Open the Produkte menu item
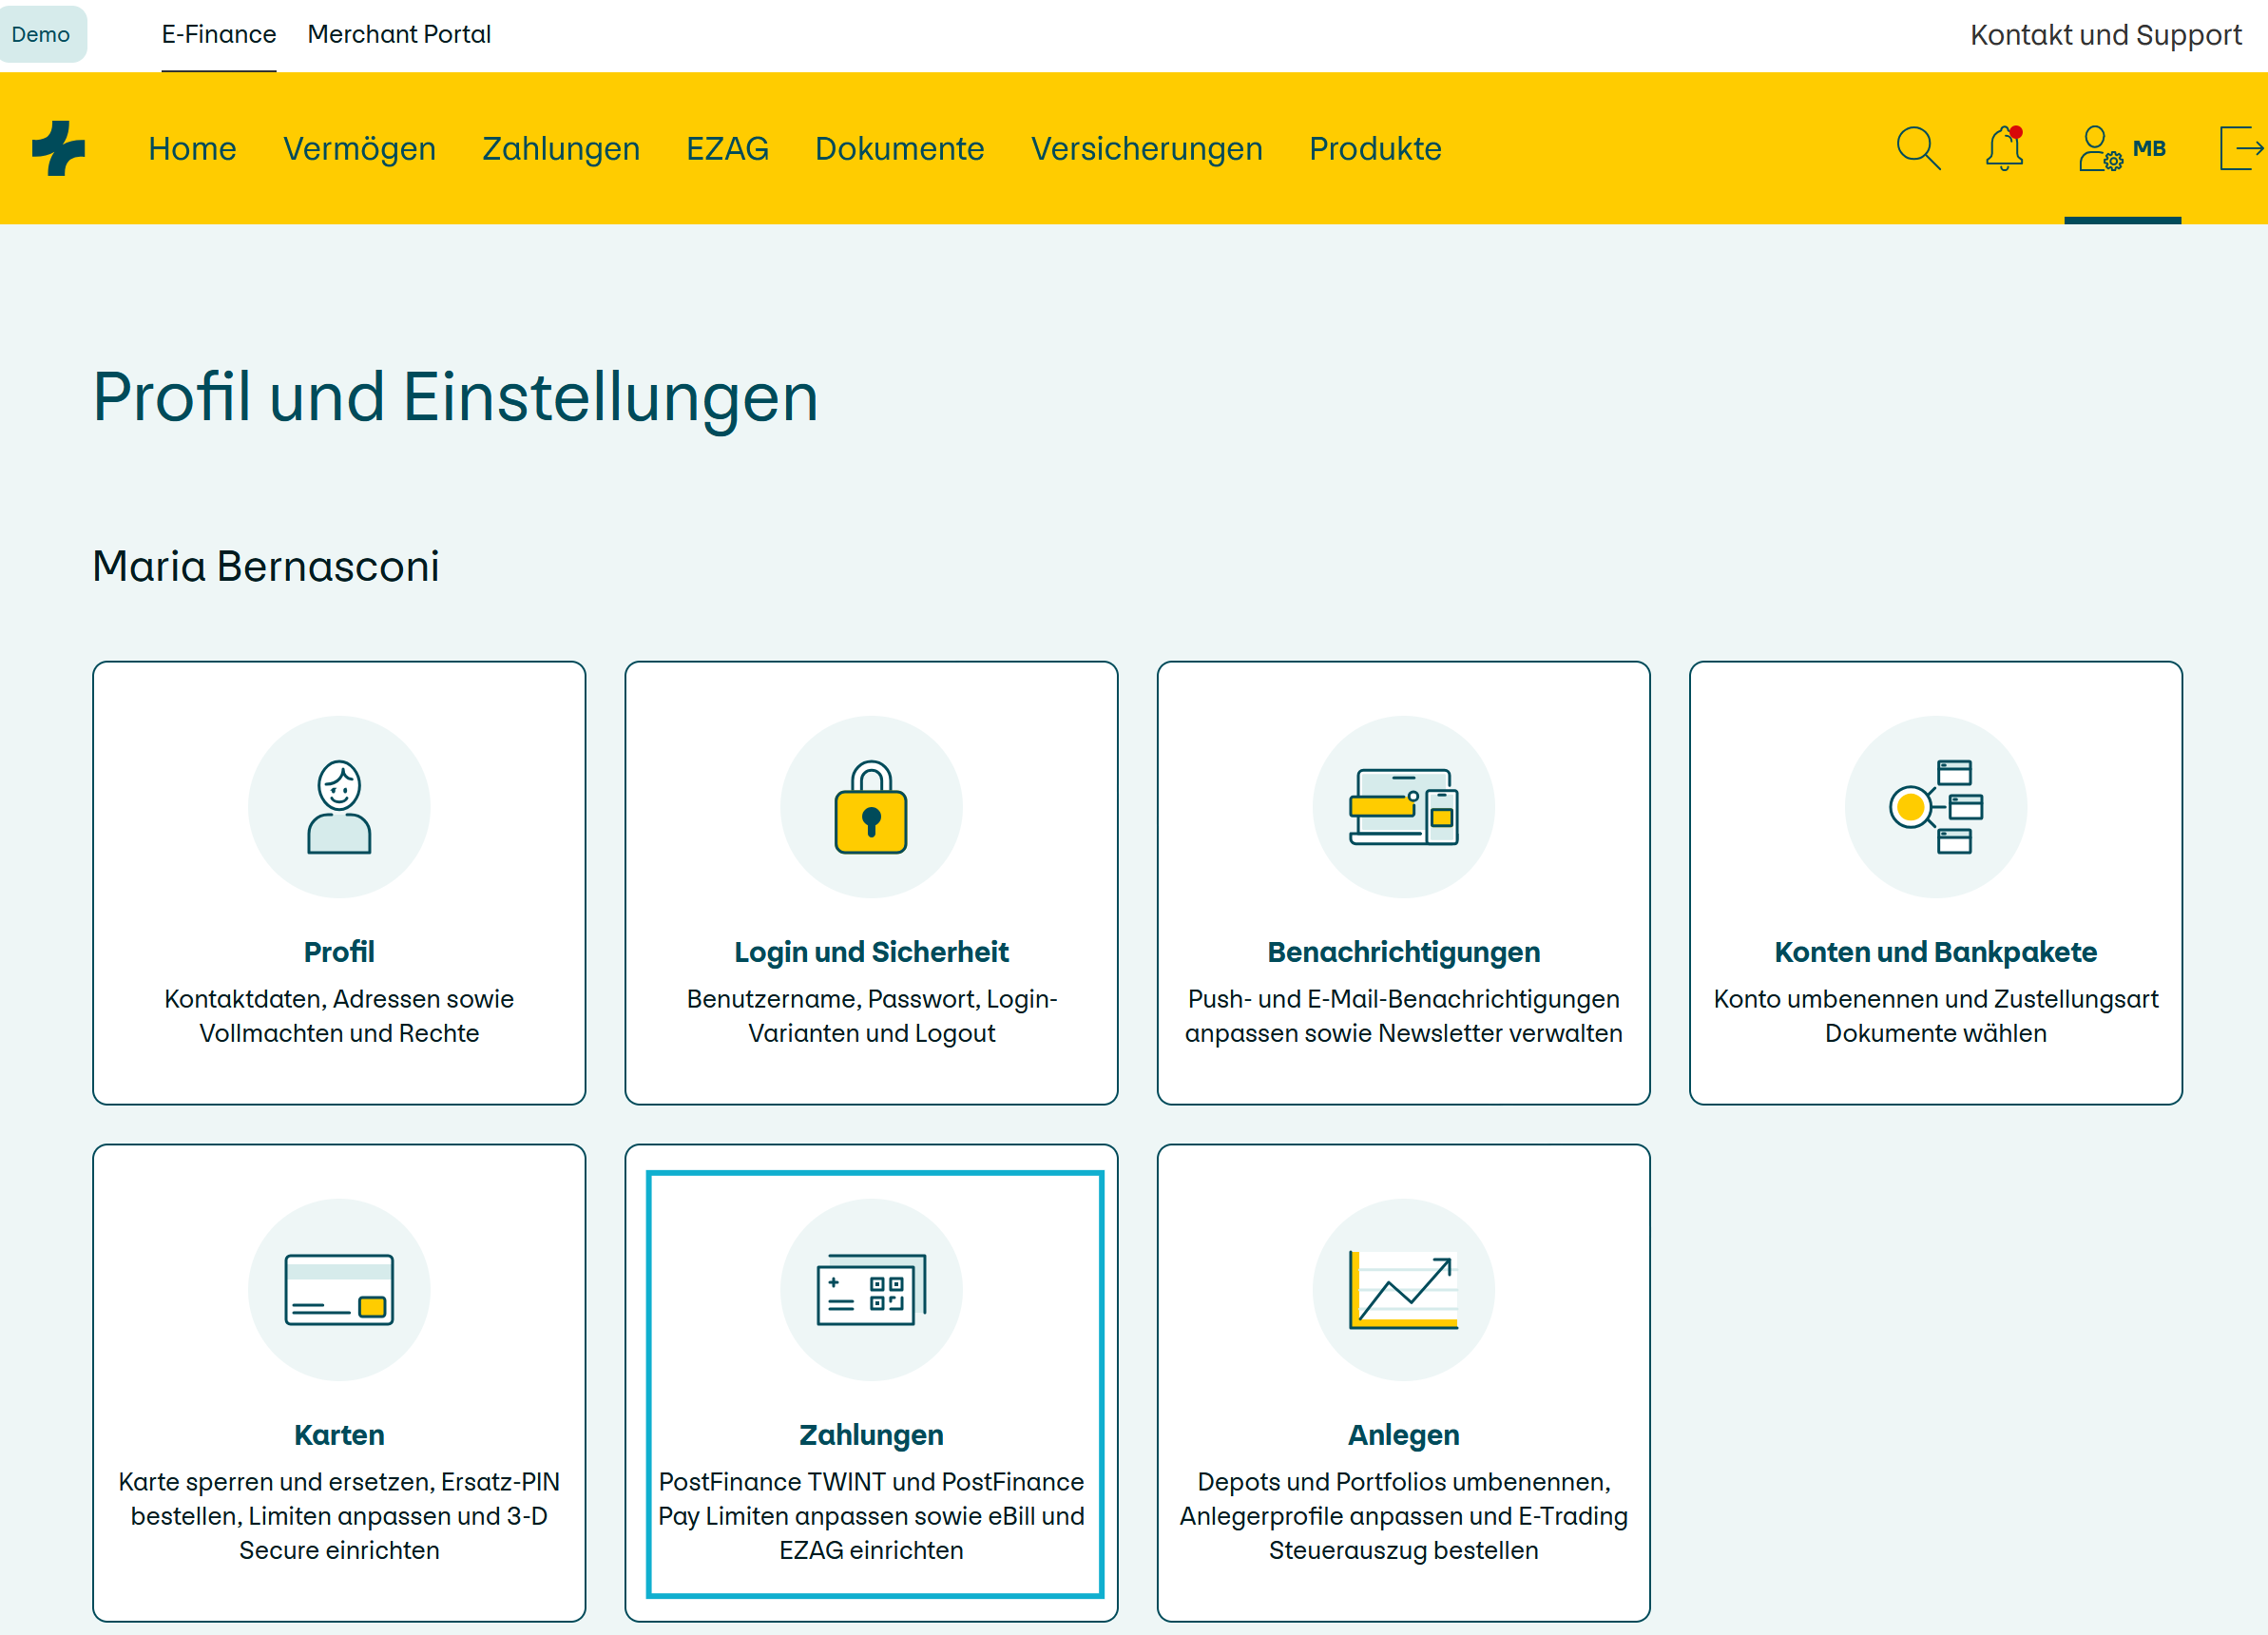2268x1635 pixels. (1375, 148)
